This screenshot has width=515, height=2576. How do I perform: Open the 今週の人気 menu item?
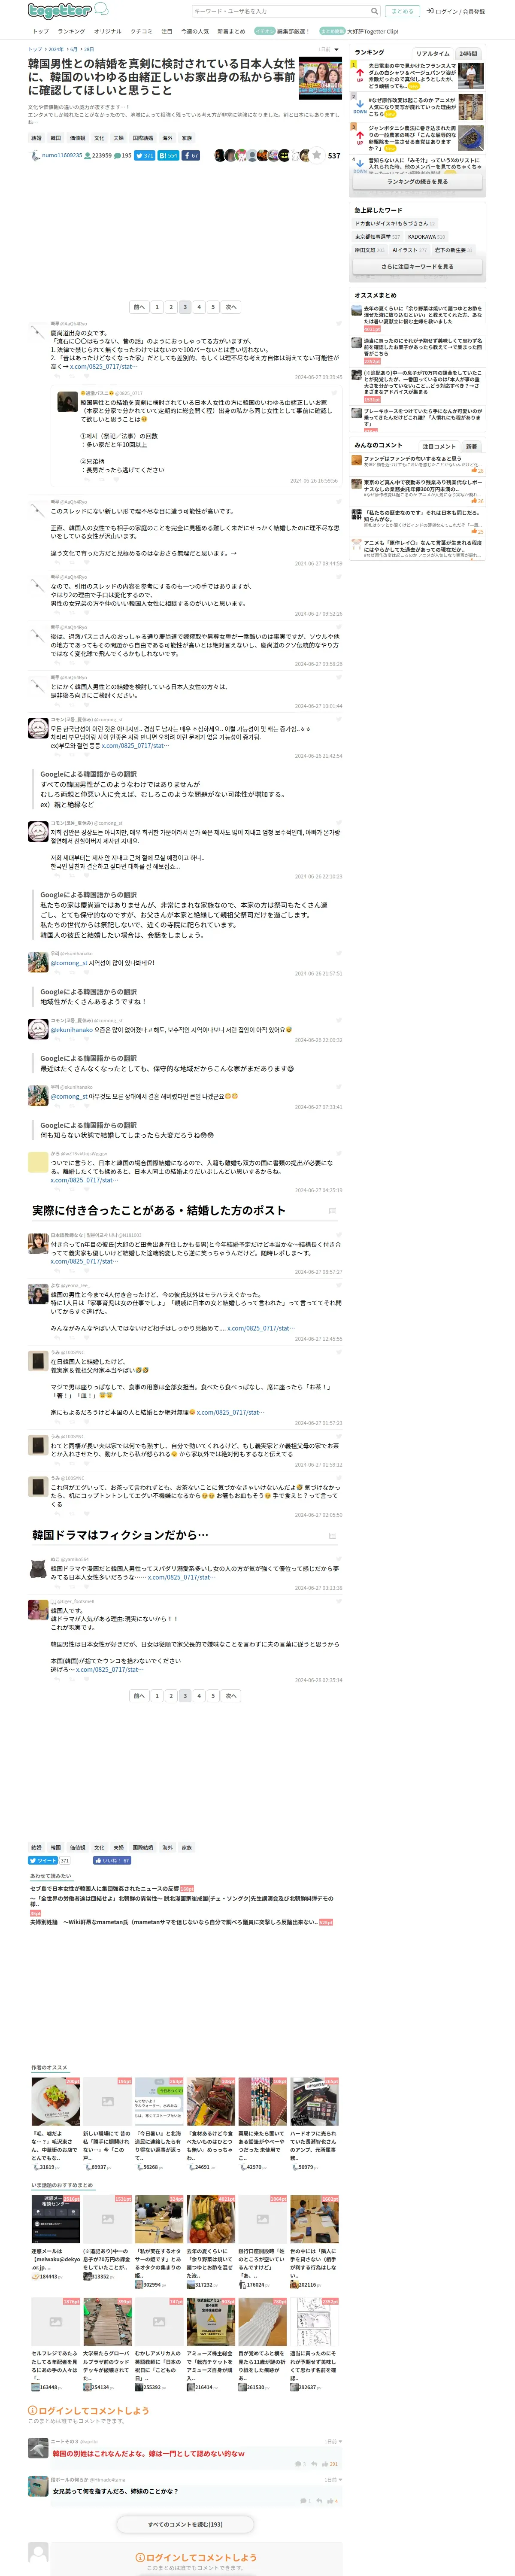tap(195, 31)
